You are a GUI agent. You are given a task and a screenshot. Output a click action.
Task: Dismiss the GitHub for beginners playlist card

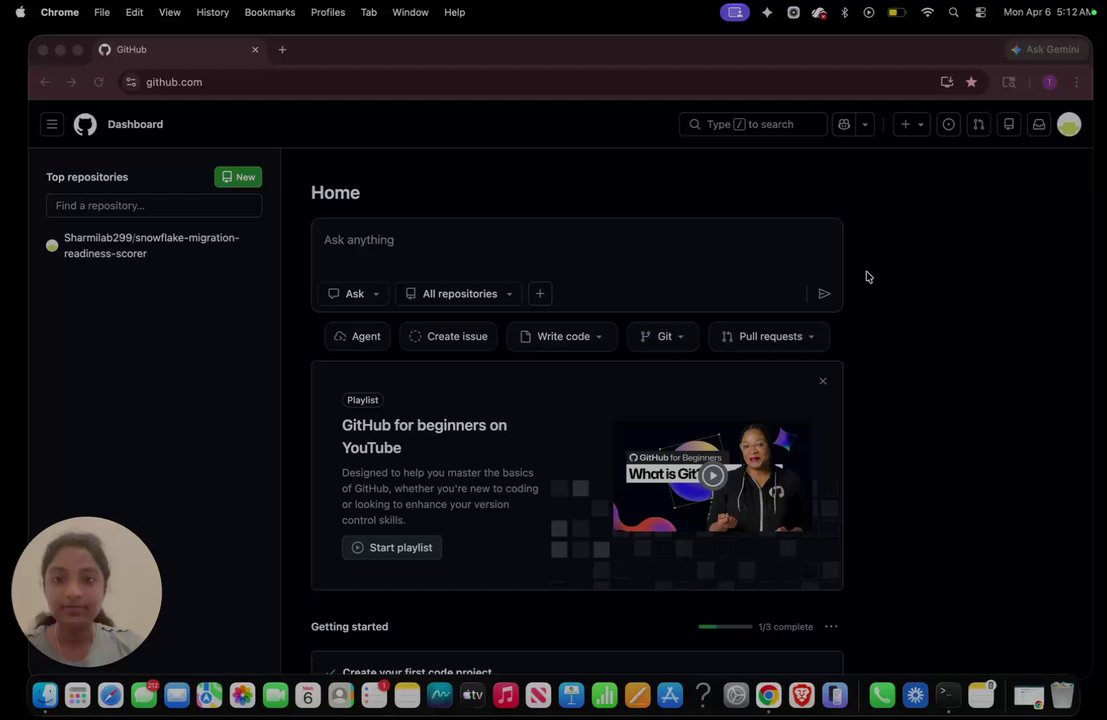[x=822, y=381]
